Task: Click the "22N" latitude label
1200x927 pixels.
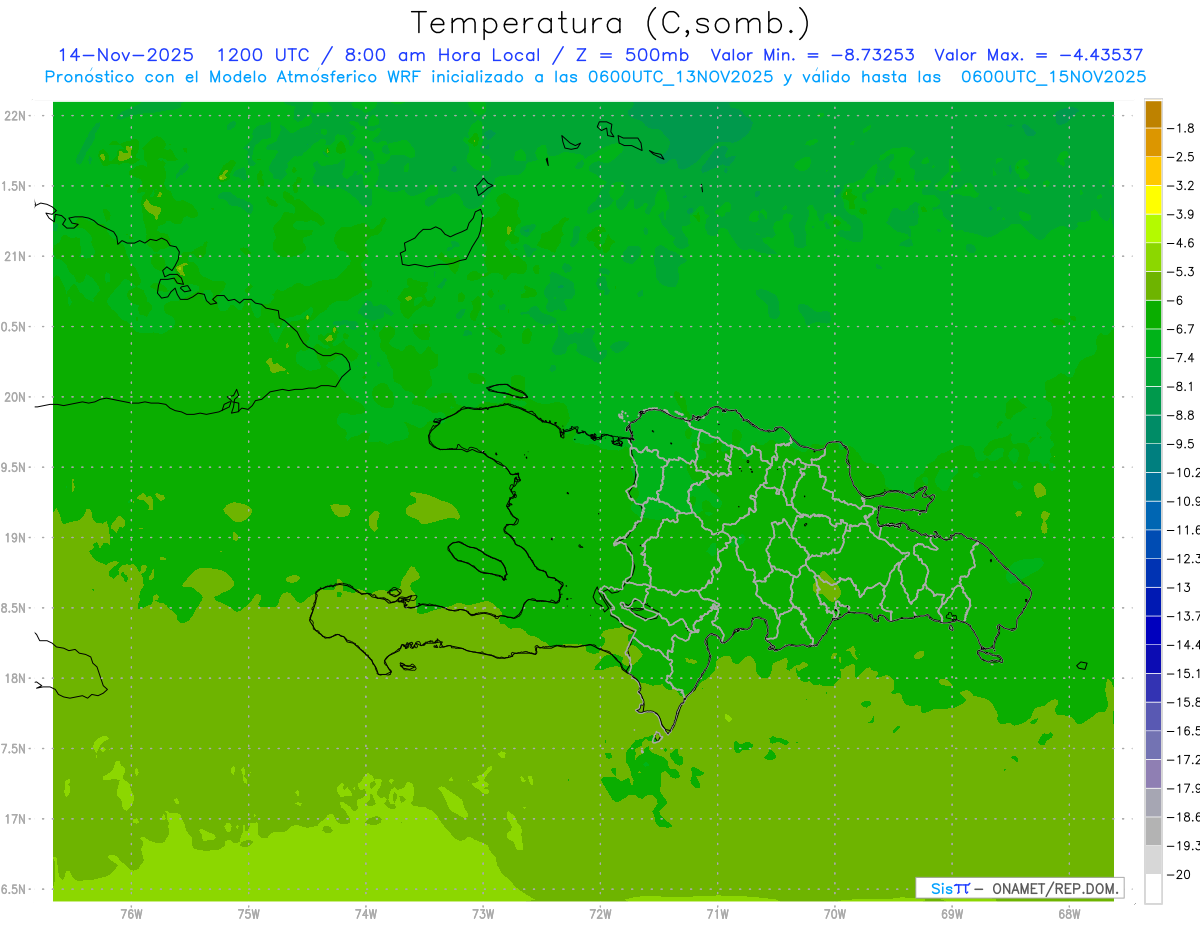Action: (x=16, y=116)
